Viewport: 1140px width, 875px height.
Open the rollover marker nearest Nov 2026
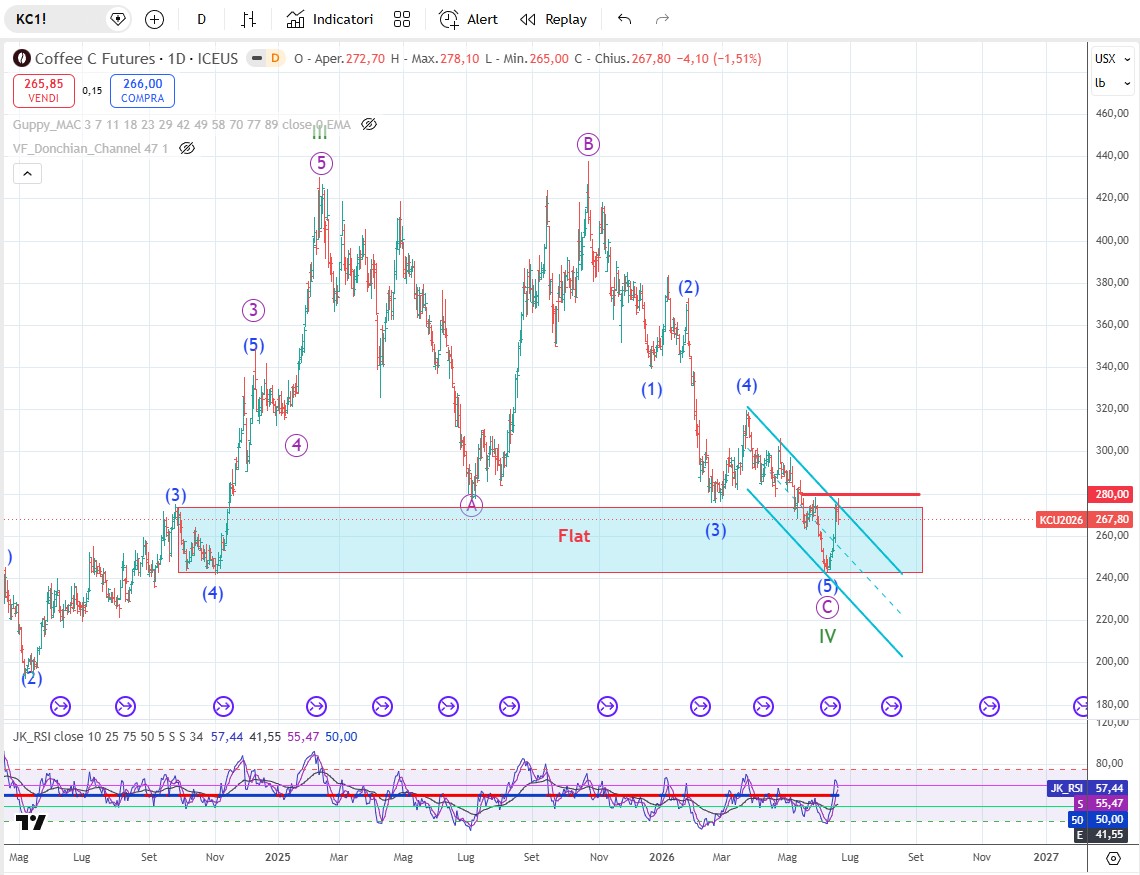[989, 706]
